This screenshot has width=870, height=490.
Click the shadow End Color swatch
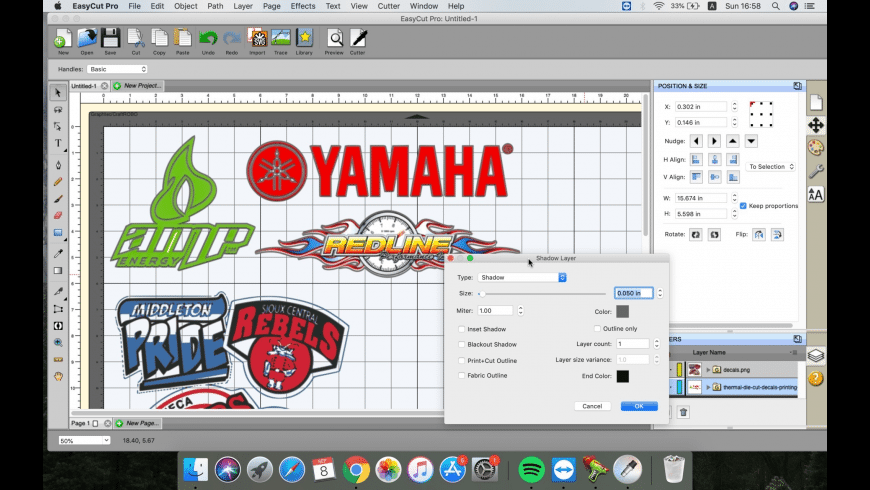(622, 376)
